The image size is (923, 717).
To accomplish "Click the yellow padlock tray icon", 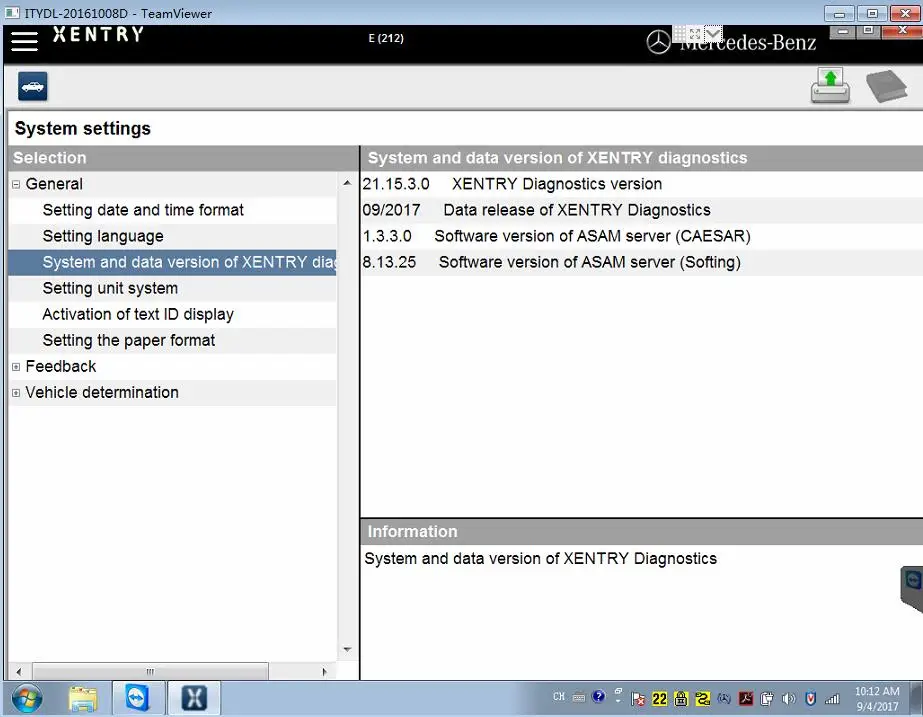I will pyautogui.click(x=681, y=699).
